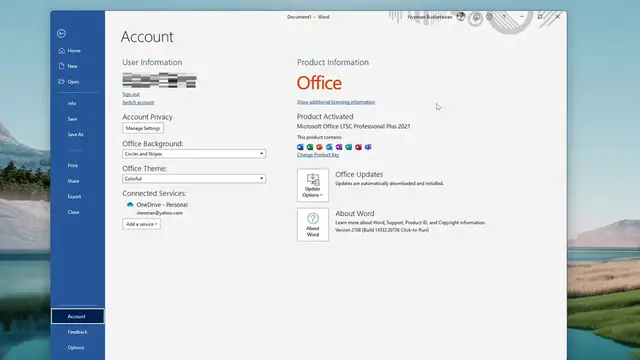
Task: Open the Export page
Action: [x=74, y=197]
